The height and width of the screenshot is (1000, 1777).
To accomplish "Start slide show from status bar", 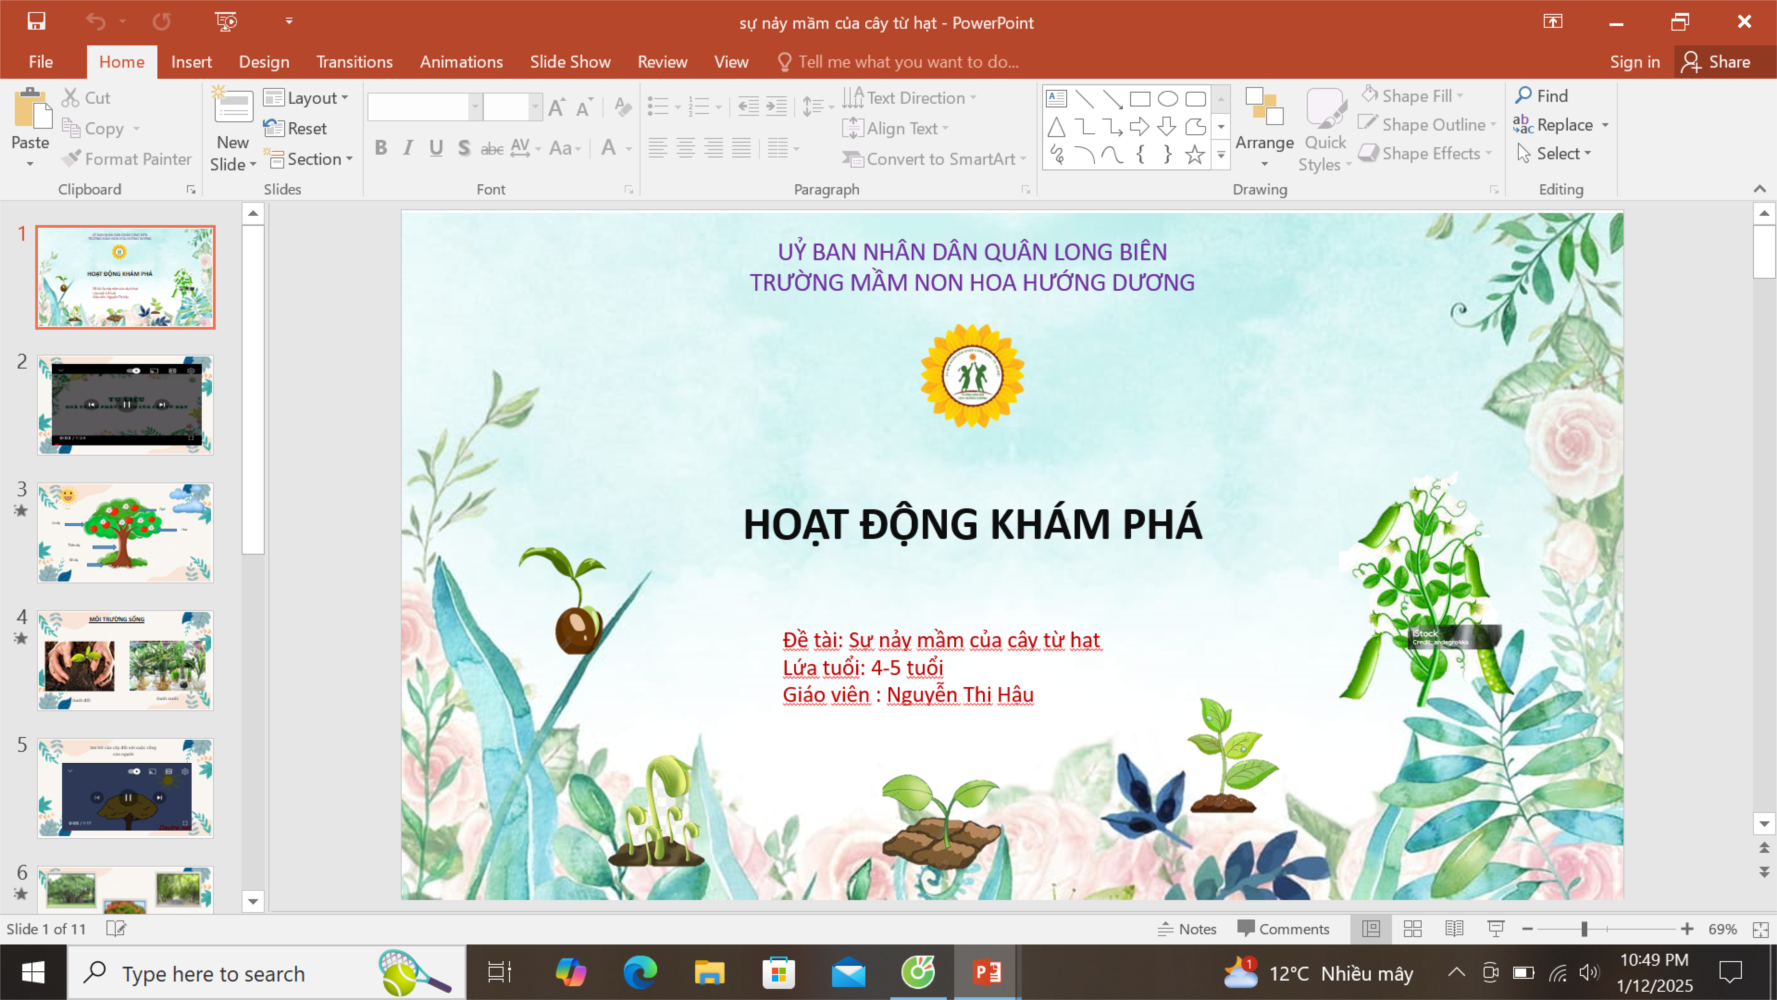I will [x=1496, y=929].
